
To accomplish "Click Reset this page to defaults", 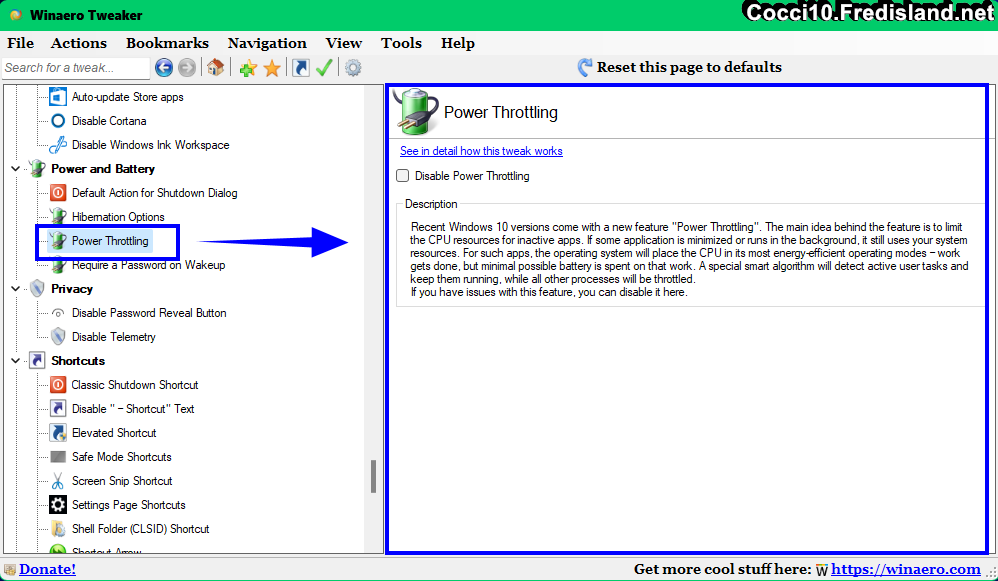I will pyautogui.click(x=689, y=67).
